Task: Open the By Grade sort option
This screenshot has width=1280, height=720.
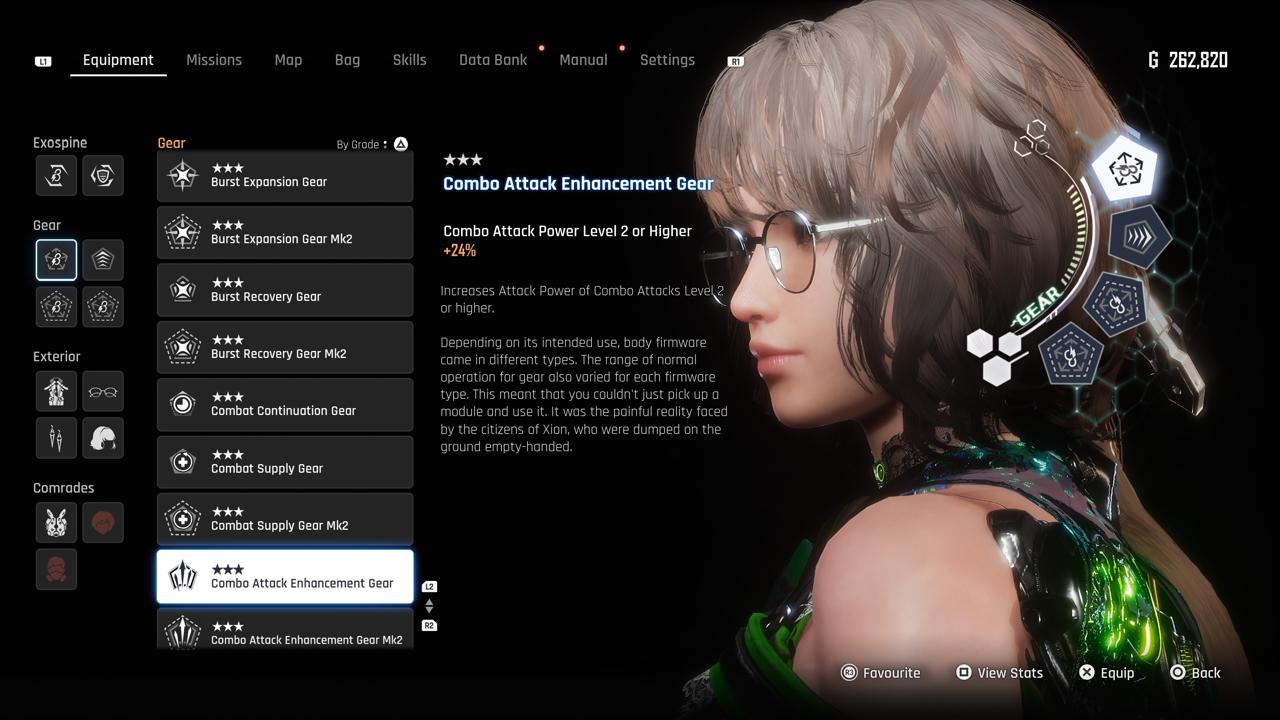Action: tap(371, 144)
